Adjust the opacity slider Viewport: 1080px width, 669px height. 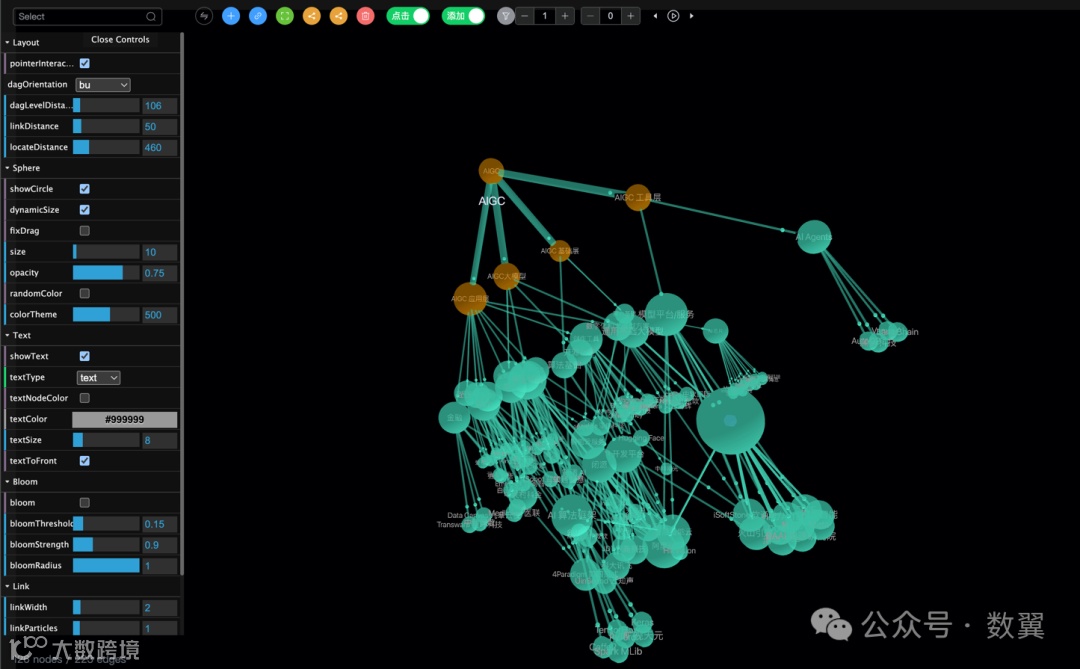[x=106, y=273]
